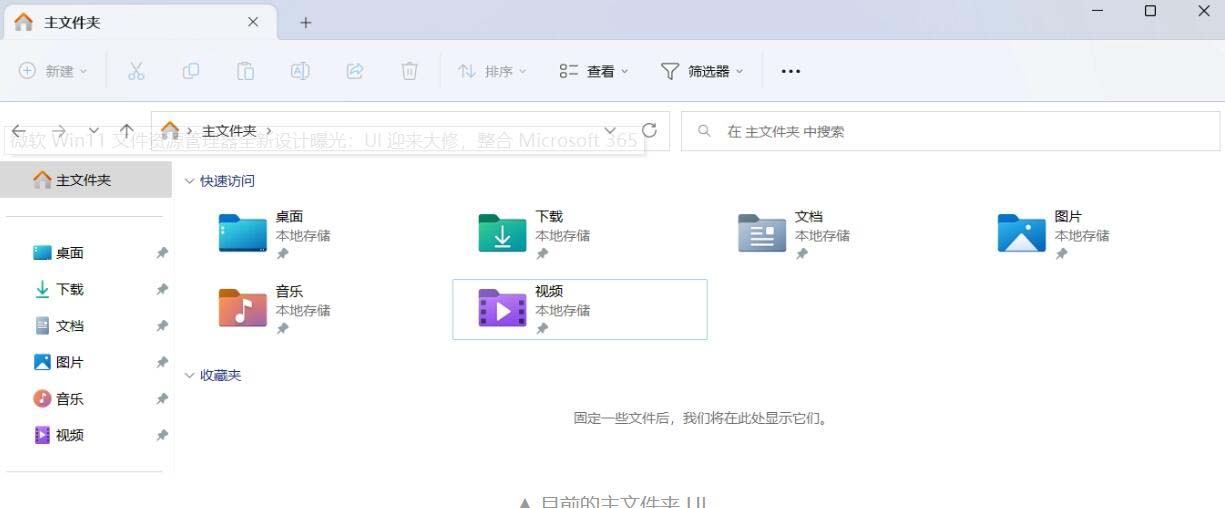Add a new tab with plus button
The image size is (1225, 508).
(306, 22)
